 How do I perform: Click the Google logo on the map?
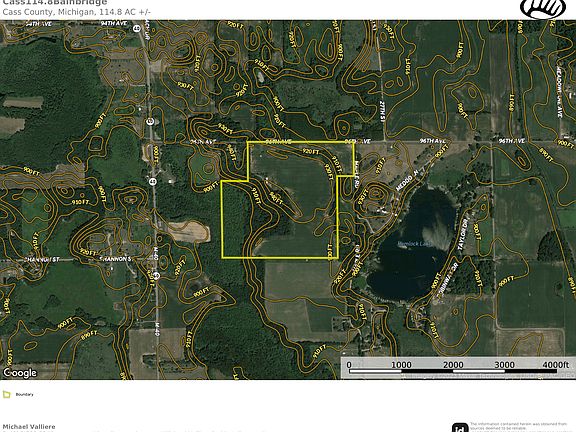click(20, 373)
